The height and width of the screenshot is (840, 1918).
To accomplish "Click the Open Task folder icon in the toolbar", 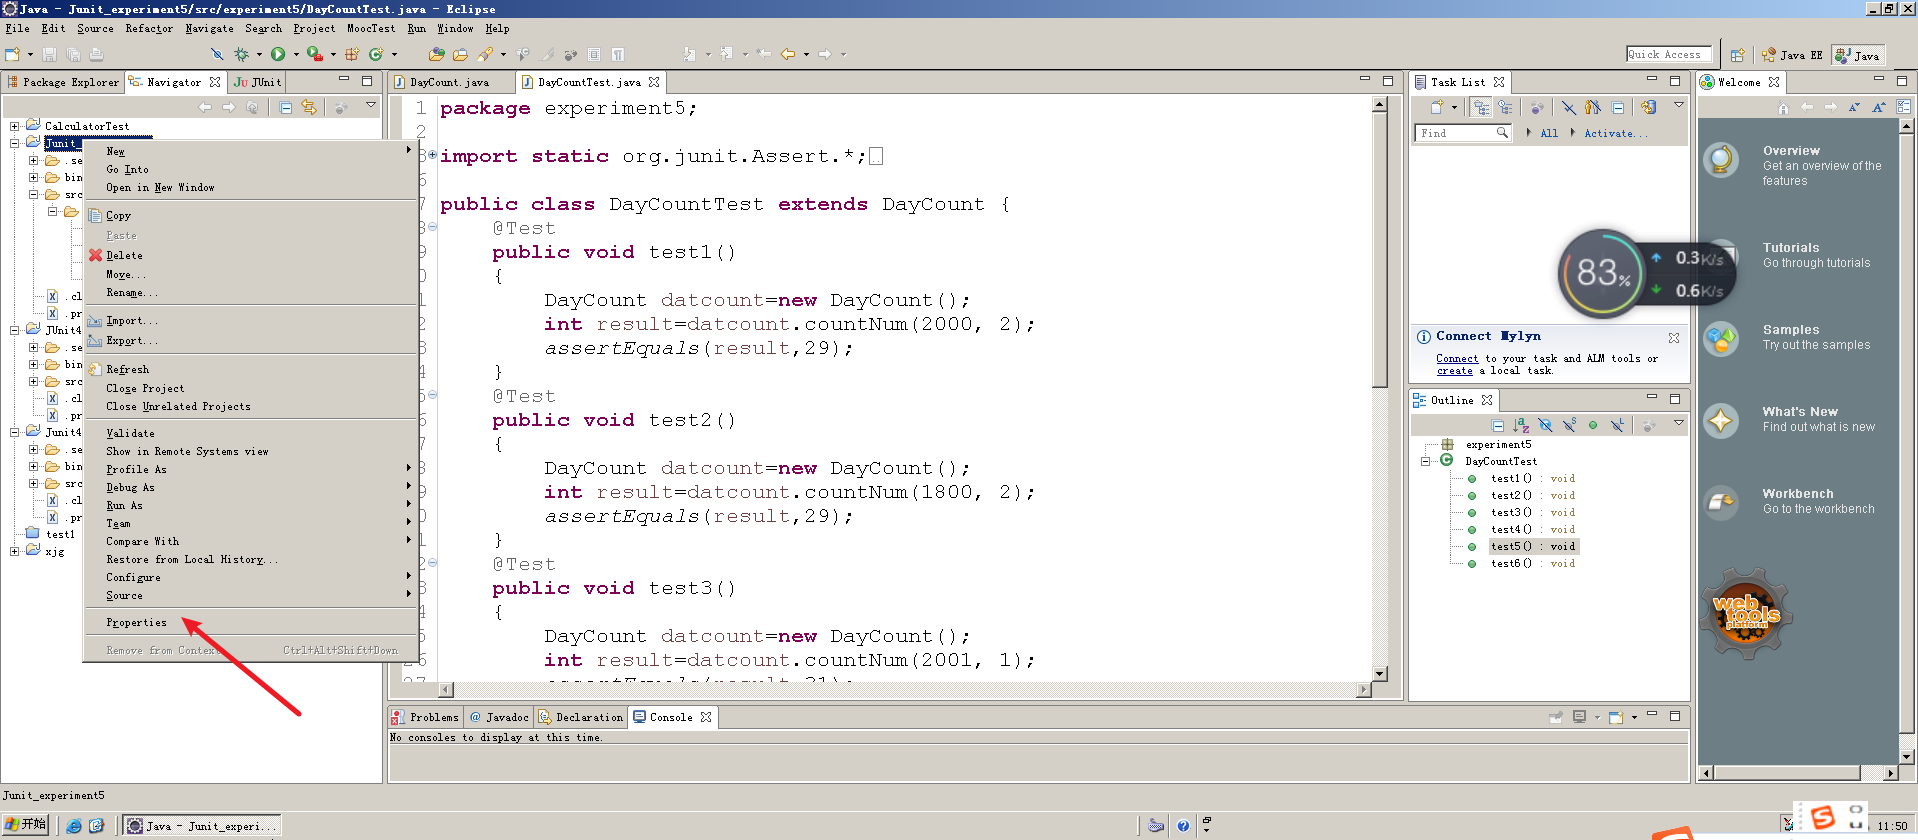I will [460, 54].
